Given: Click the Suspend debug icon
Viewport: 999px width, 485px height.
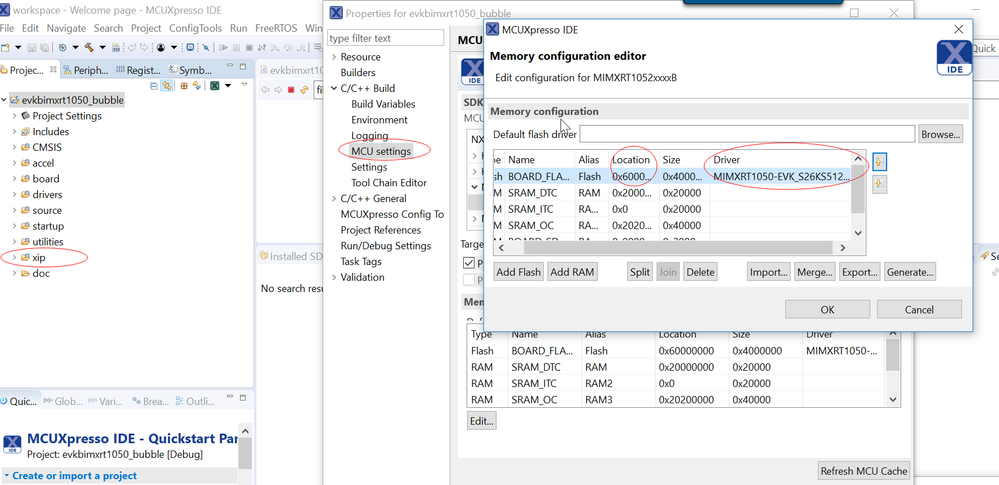Looking at the screenshot, I should click(236, 47).
